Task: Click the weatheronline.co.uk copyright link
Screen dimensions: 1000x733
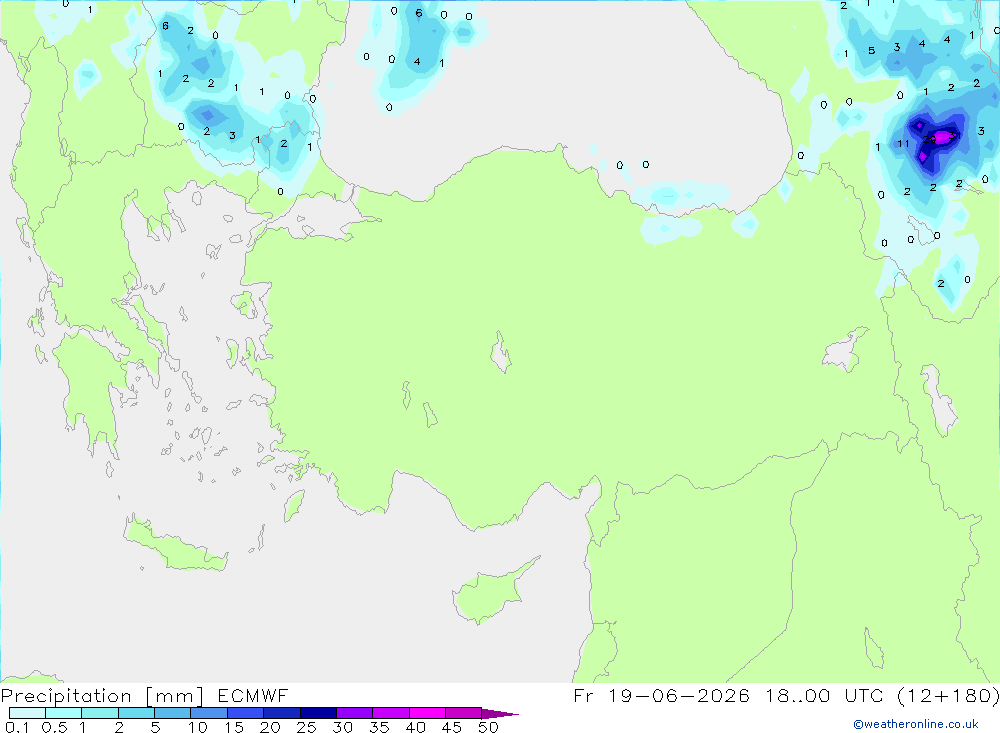Action: click(915, 724)
